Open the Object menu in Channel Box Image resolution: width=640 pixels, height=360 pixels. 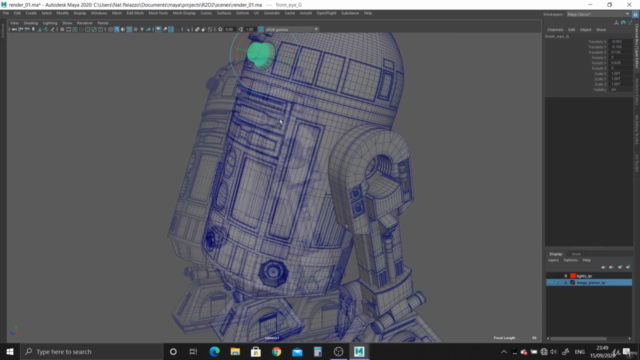coord(585,30)
